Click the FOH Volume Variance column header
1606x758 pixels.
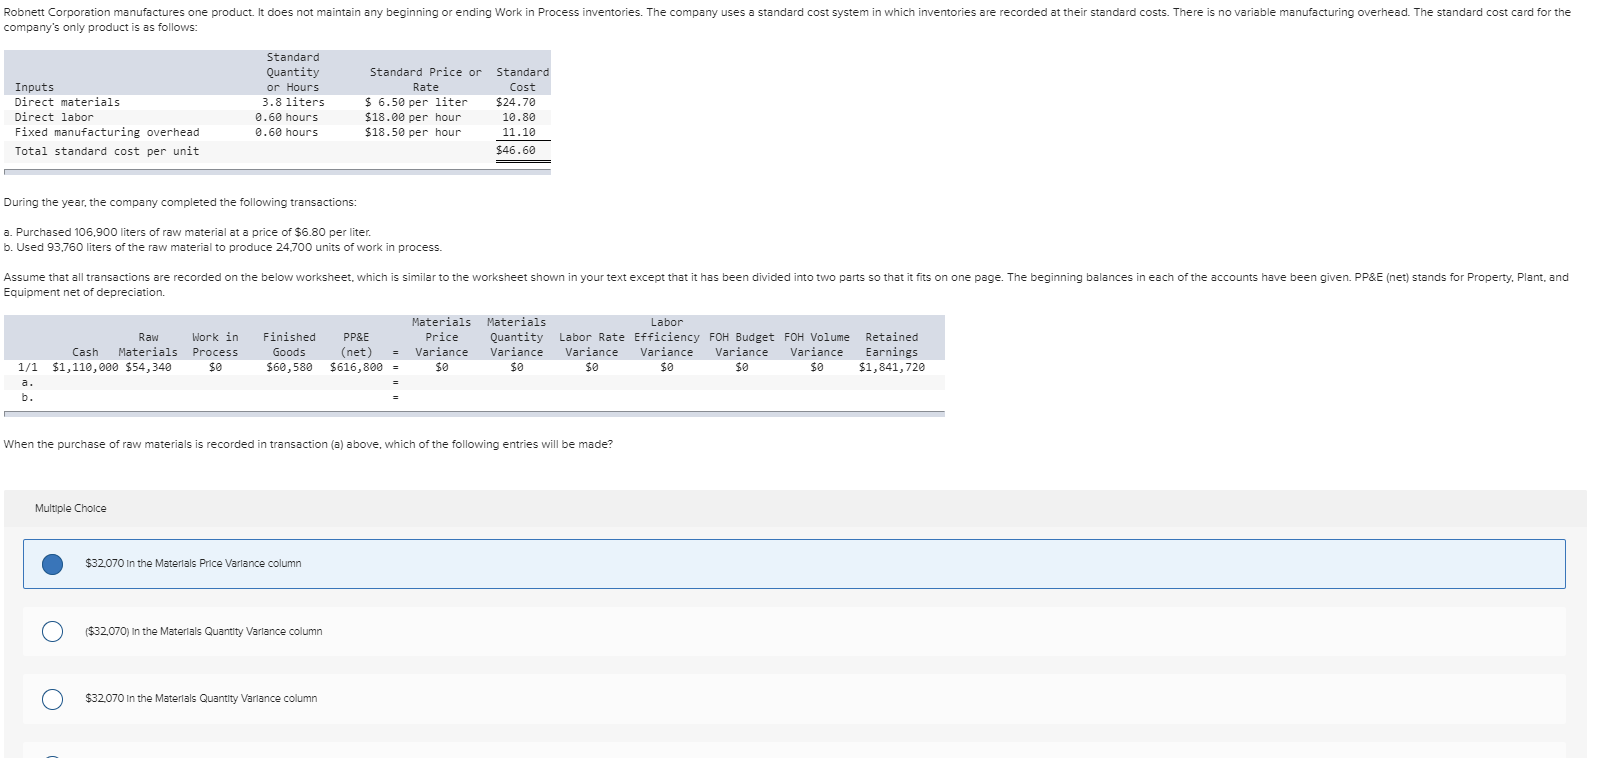point(817,344)
